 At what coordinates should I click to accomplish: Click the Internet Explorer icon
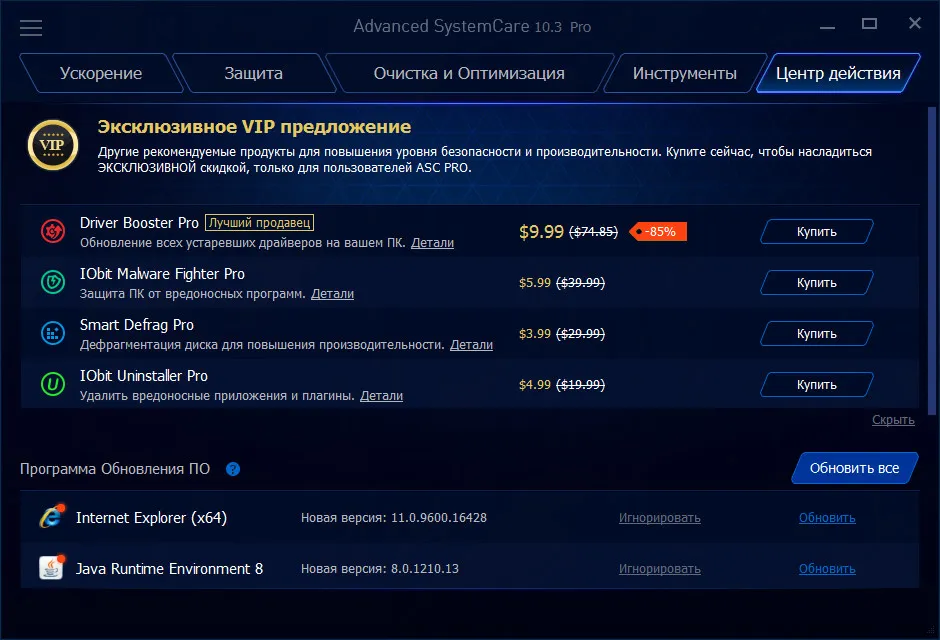(x=52, y=517)
